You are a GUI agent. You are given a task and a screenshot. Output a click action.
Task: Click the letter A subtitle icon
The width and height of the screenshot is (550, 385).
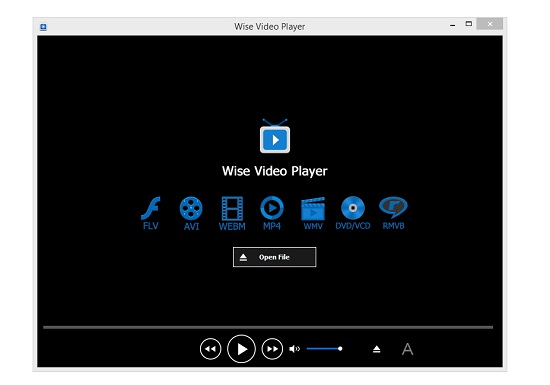click(x=407, y=349)
